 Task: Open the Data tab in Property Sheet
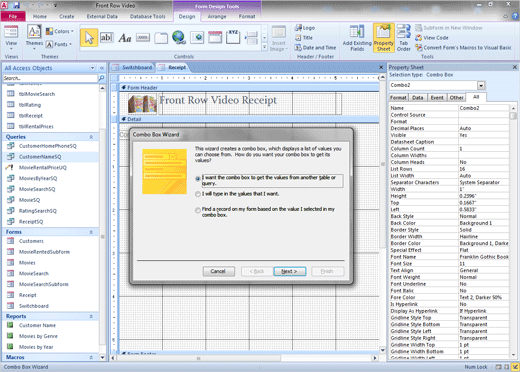pyautogui.click(x=417, y=98)
